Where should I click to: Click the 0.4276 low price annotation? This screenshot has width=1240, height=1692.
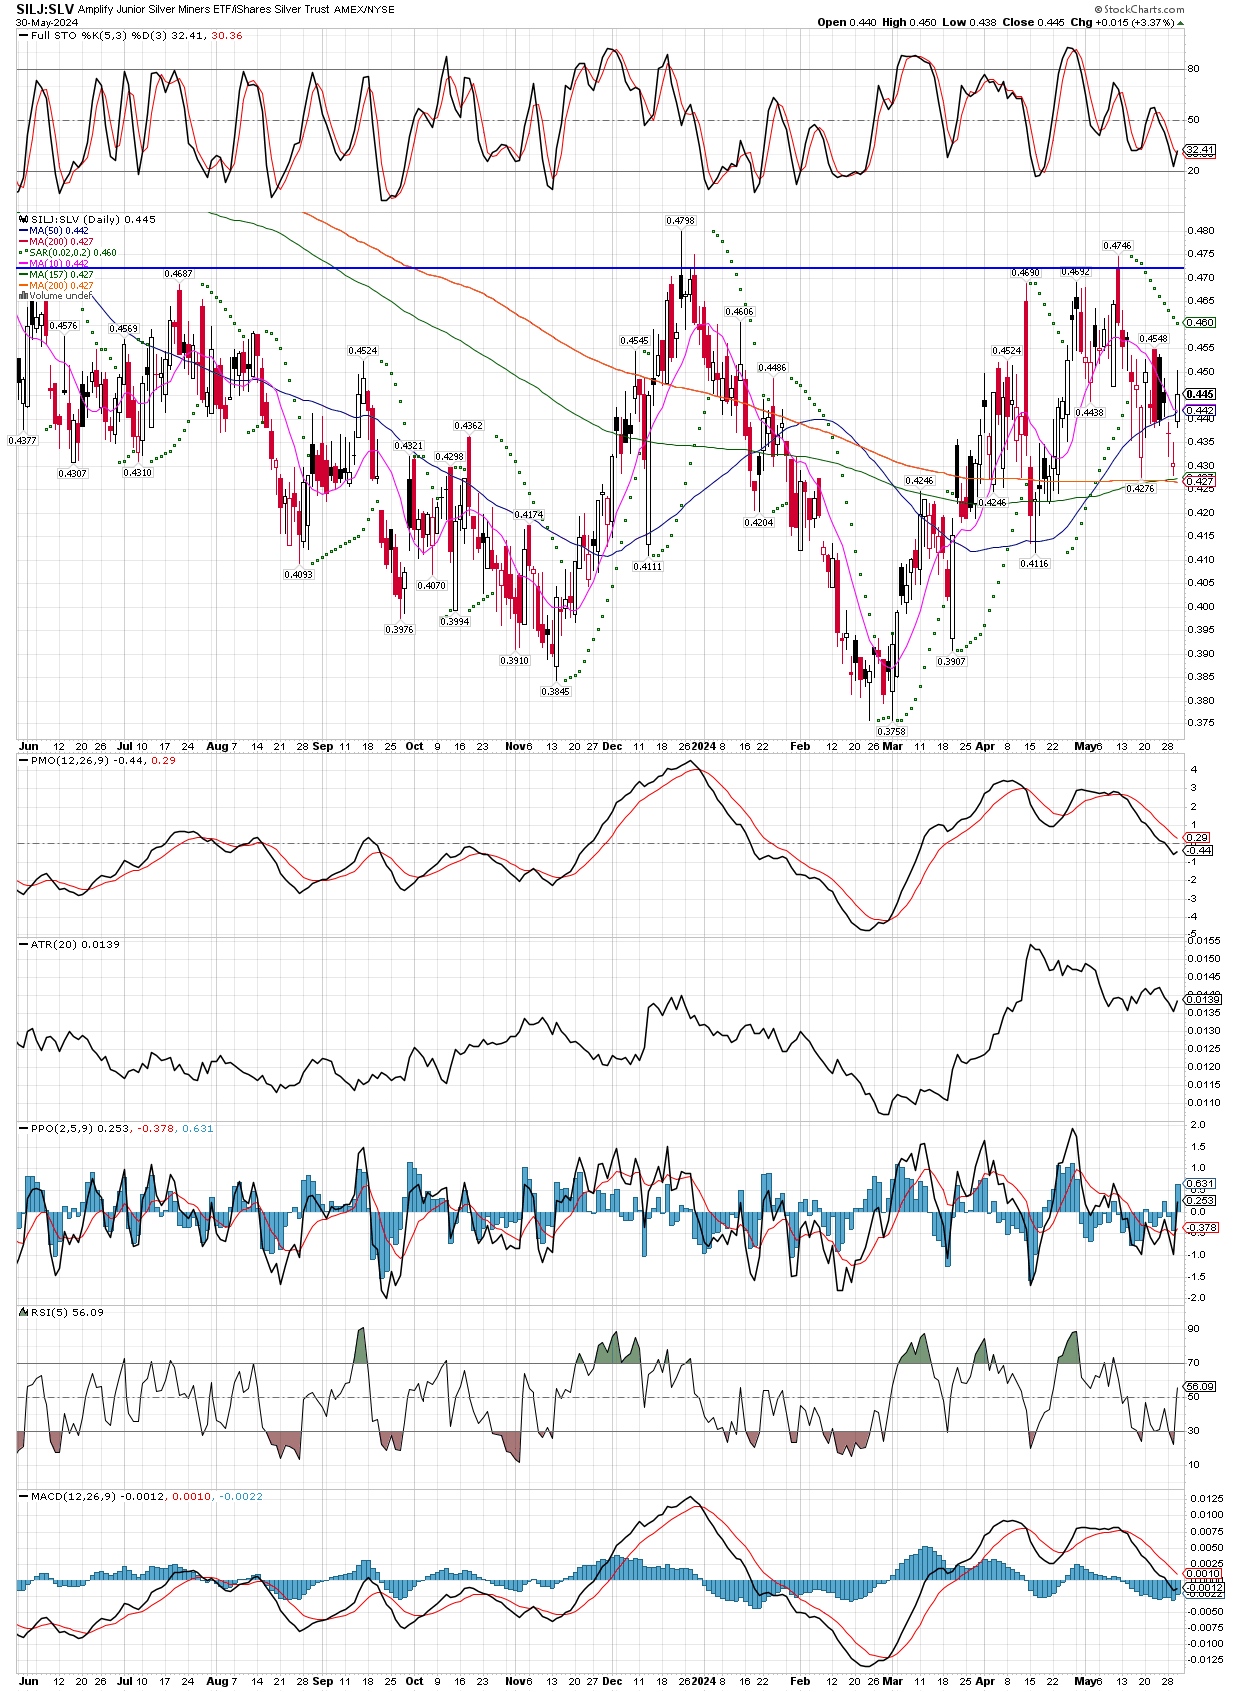pos(1140,489)
